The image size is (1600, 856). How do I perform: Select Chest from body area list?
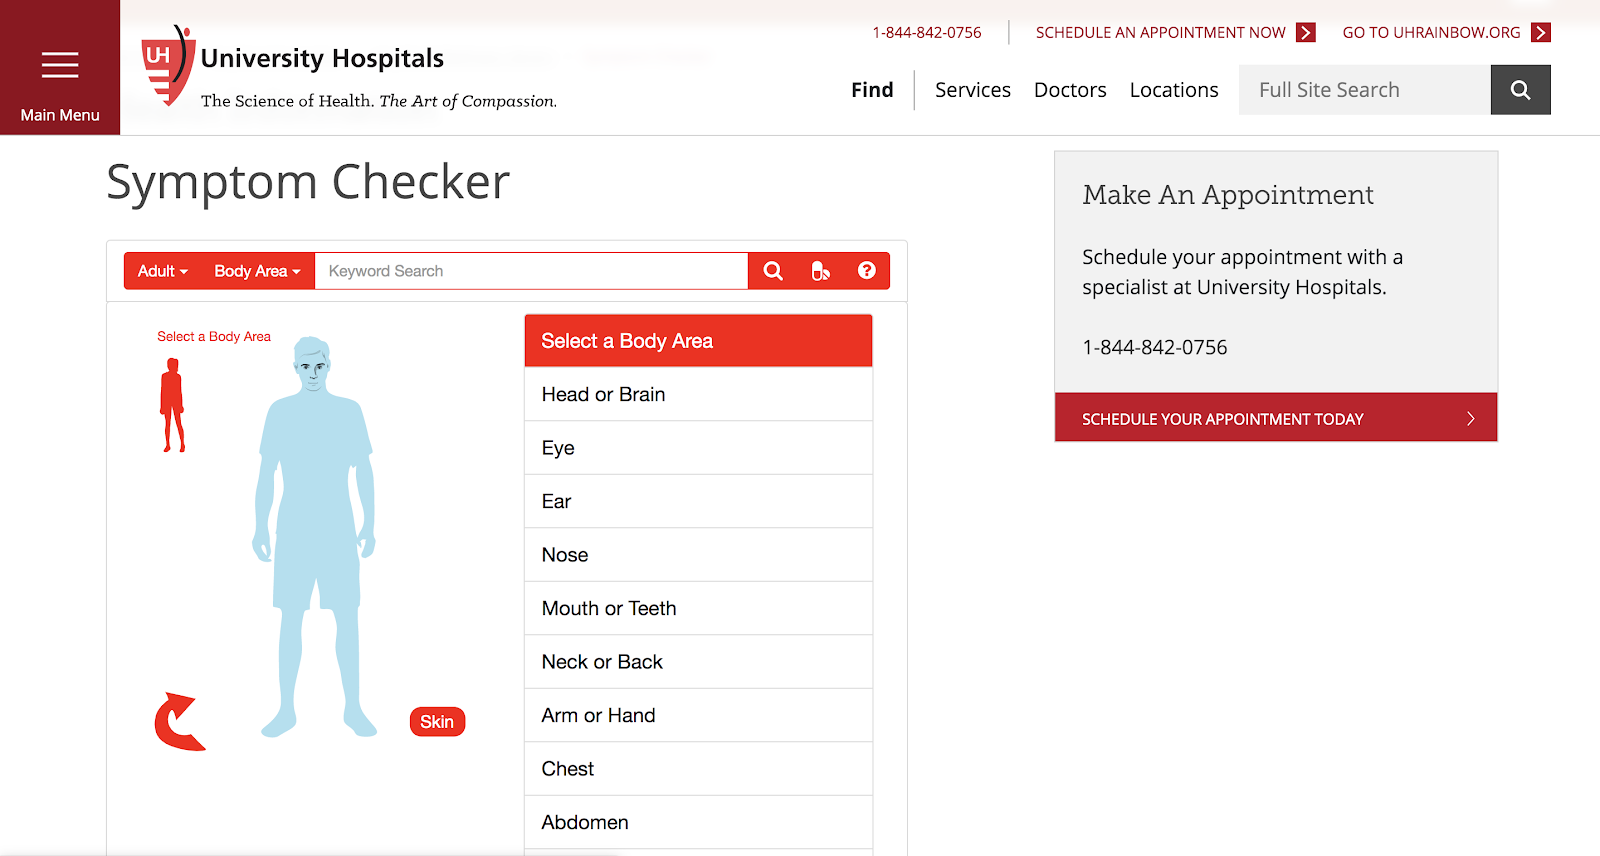coord(698,769)
